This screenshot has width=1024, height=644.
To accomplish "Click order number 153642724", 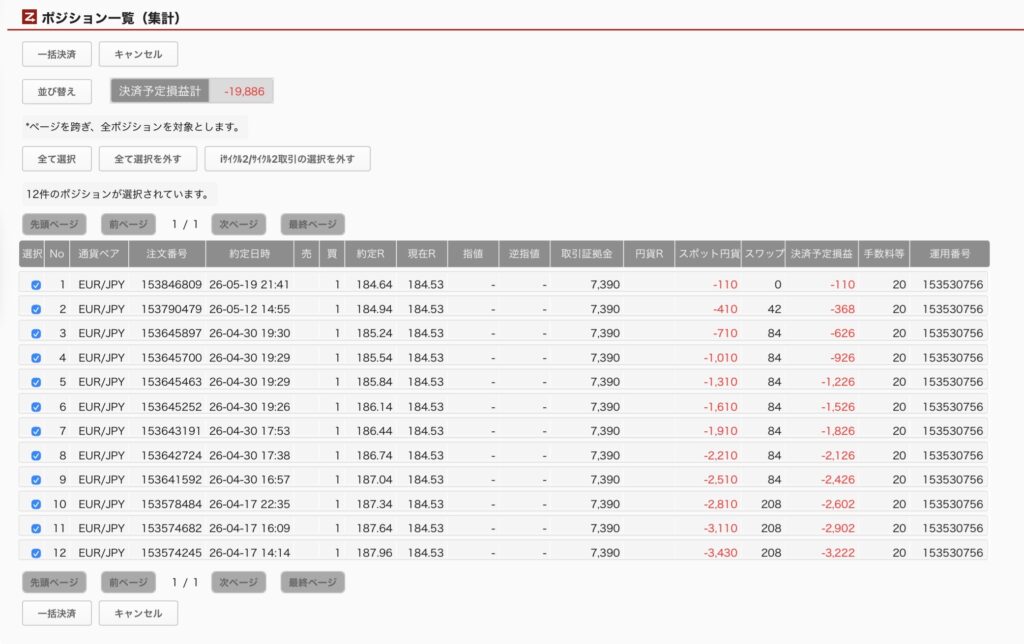I will 171,455.
